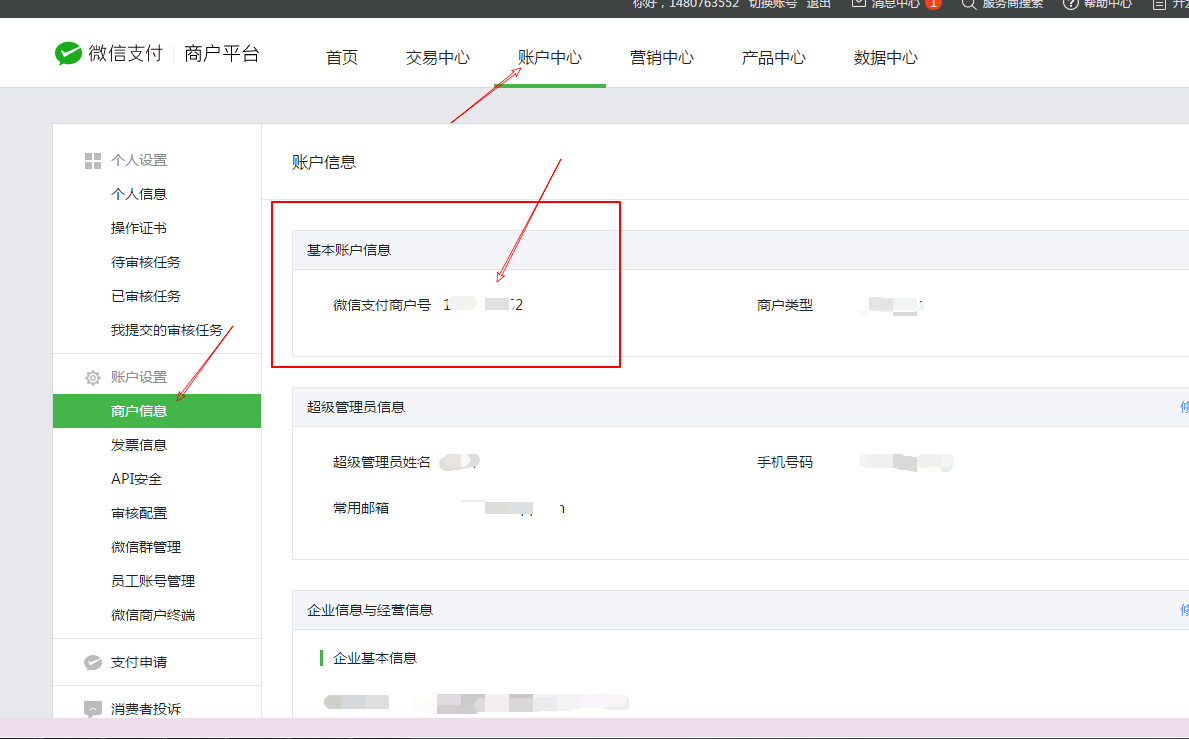Click 账户信息 page heading
This screenshot has height=739, width=1189.
pyautogui.click(x=324, y=162)
